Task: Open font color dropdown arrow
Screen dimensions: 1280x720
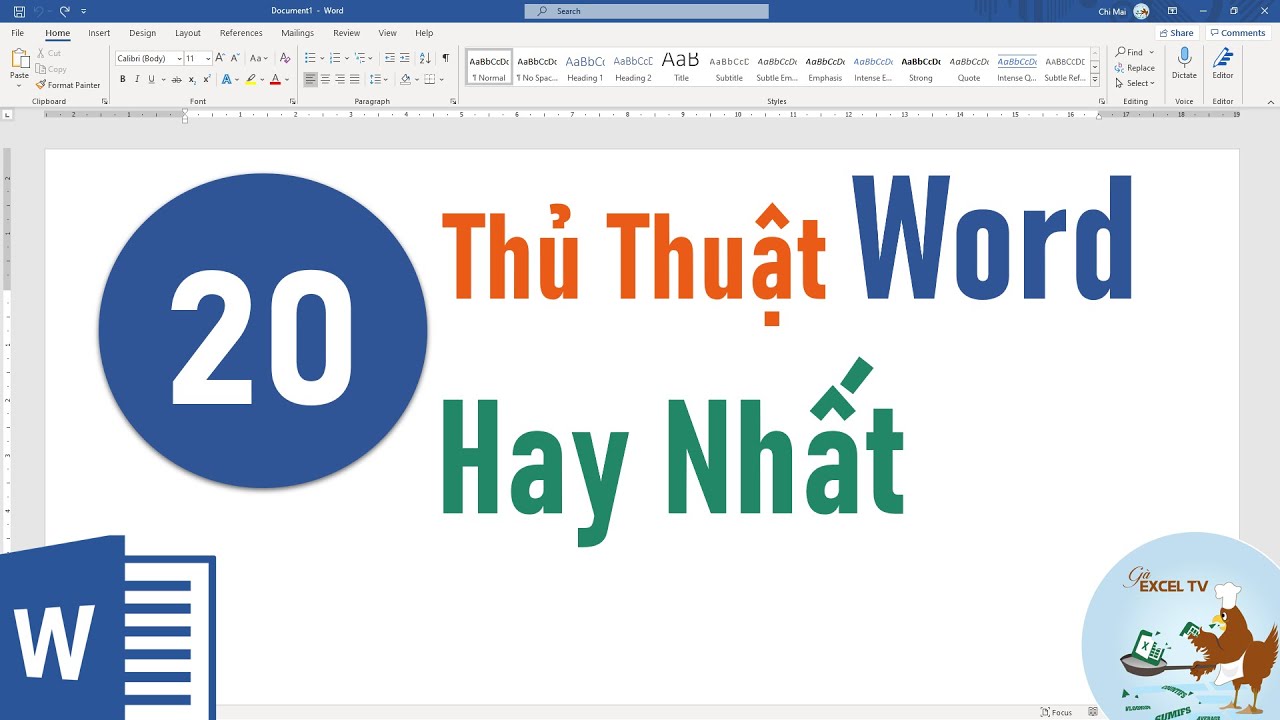Action: (x=287, y=79)
